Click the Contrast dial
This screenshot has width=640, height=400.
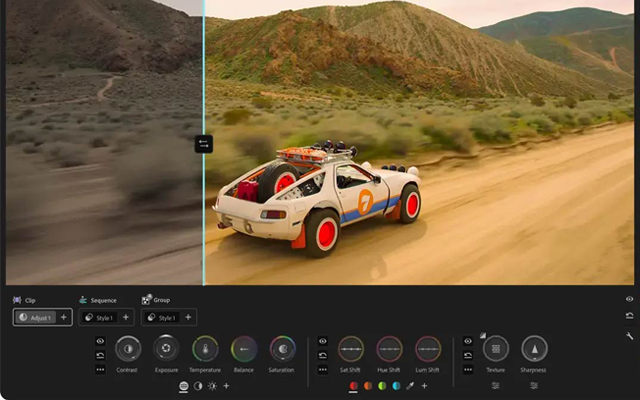coord(128,349)
